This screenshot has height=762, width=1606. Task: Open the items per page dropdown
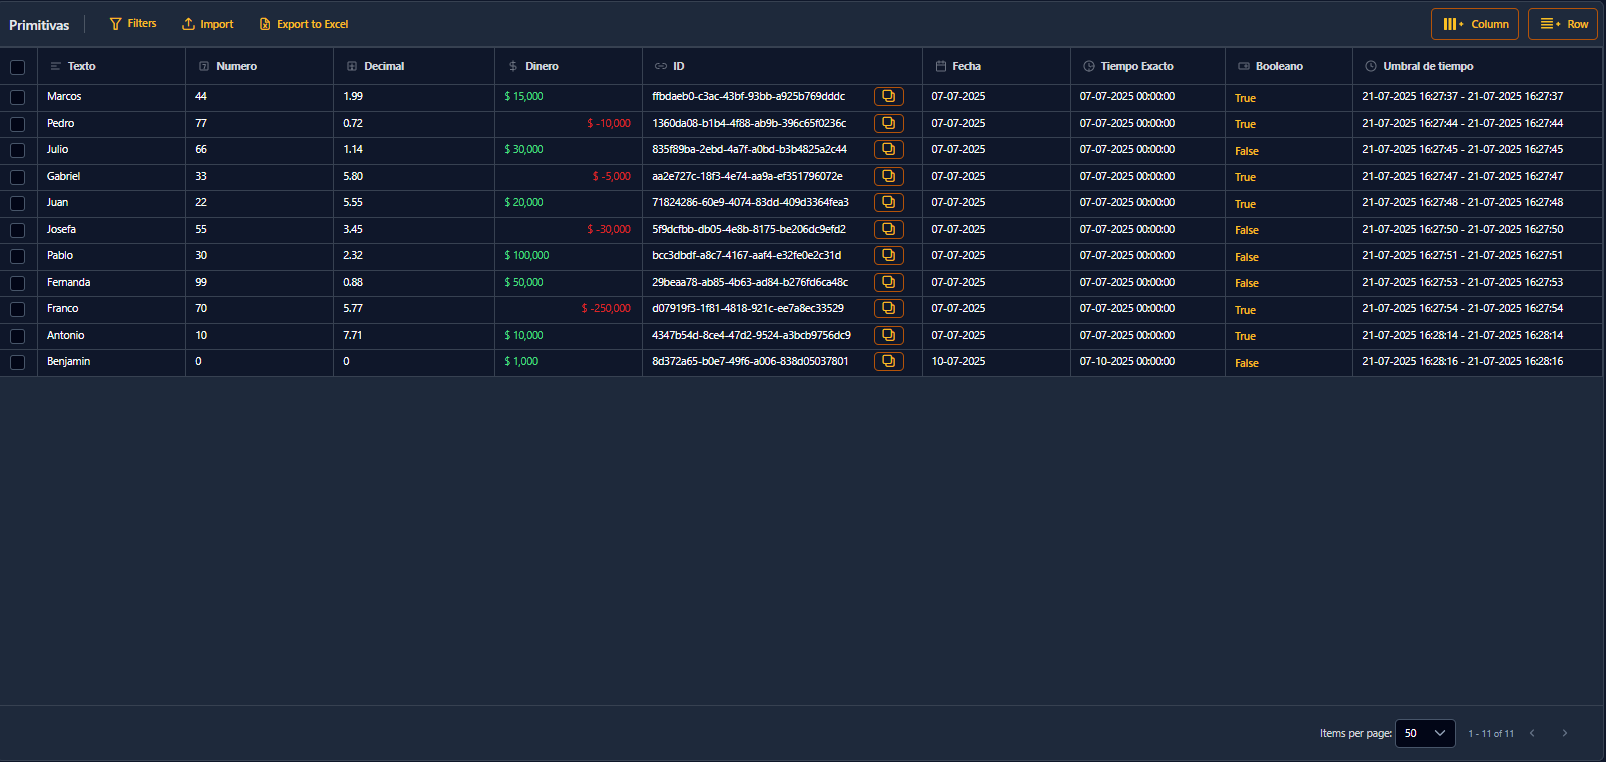(1424, 733)
